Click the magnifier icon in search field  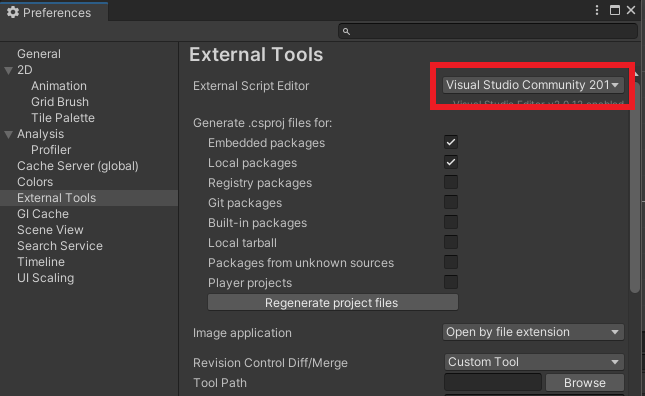coord(346,31)
